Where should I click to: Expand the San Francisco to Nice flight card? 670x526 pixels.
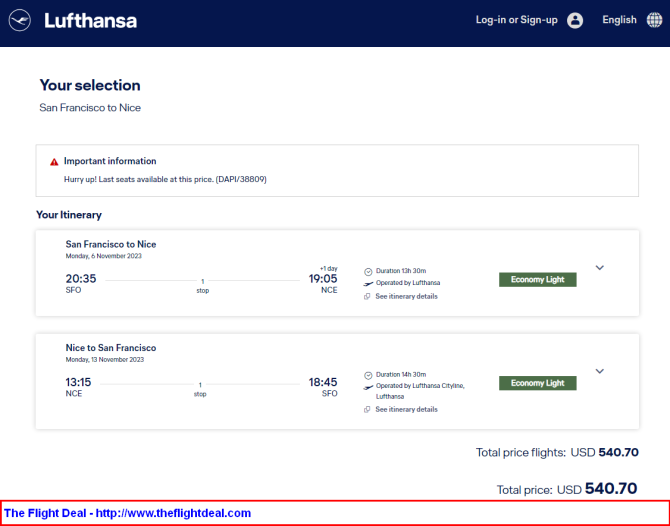coord(599,268)
